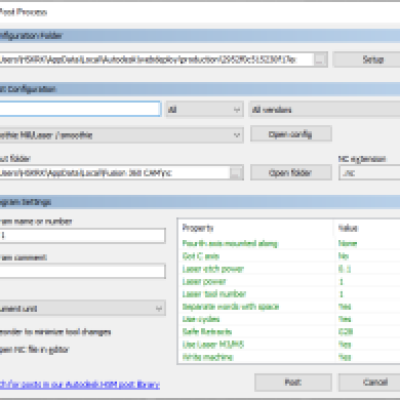Click the NC extension input field

(369, 173)
